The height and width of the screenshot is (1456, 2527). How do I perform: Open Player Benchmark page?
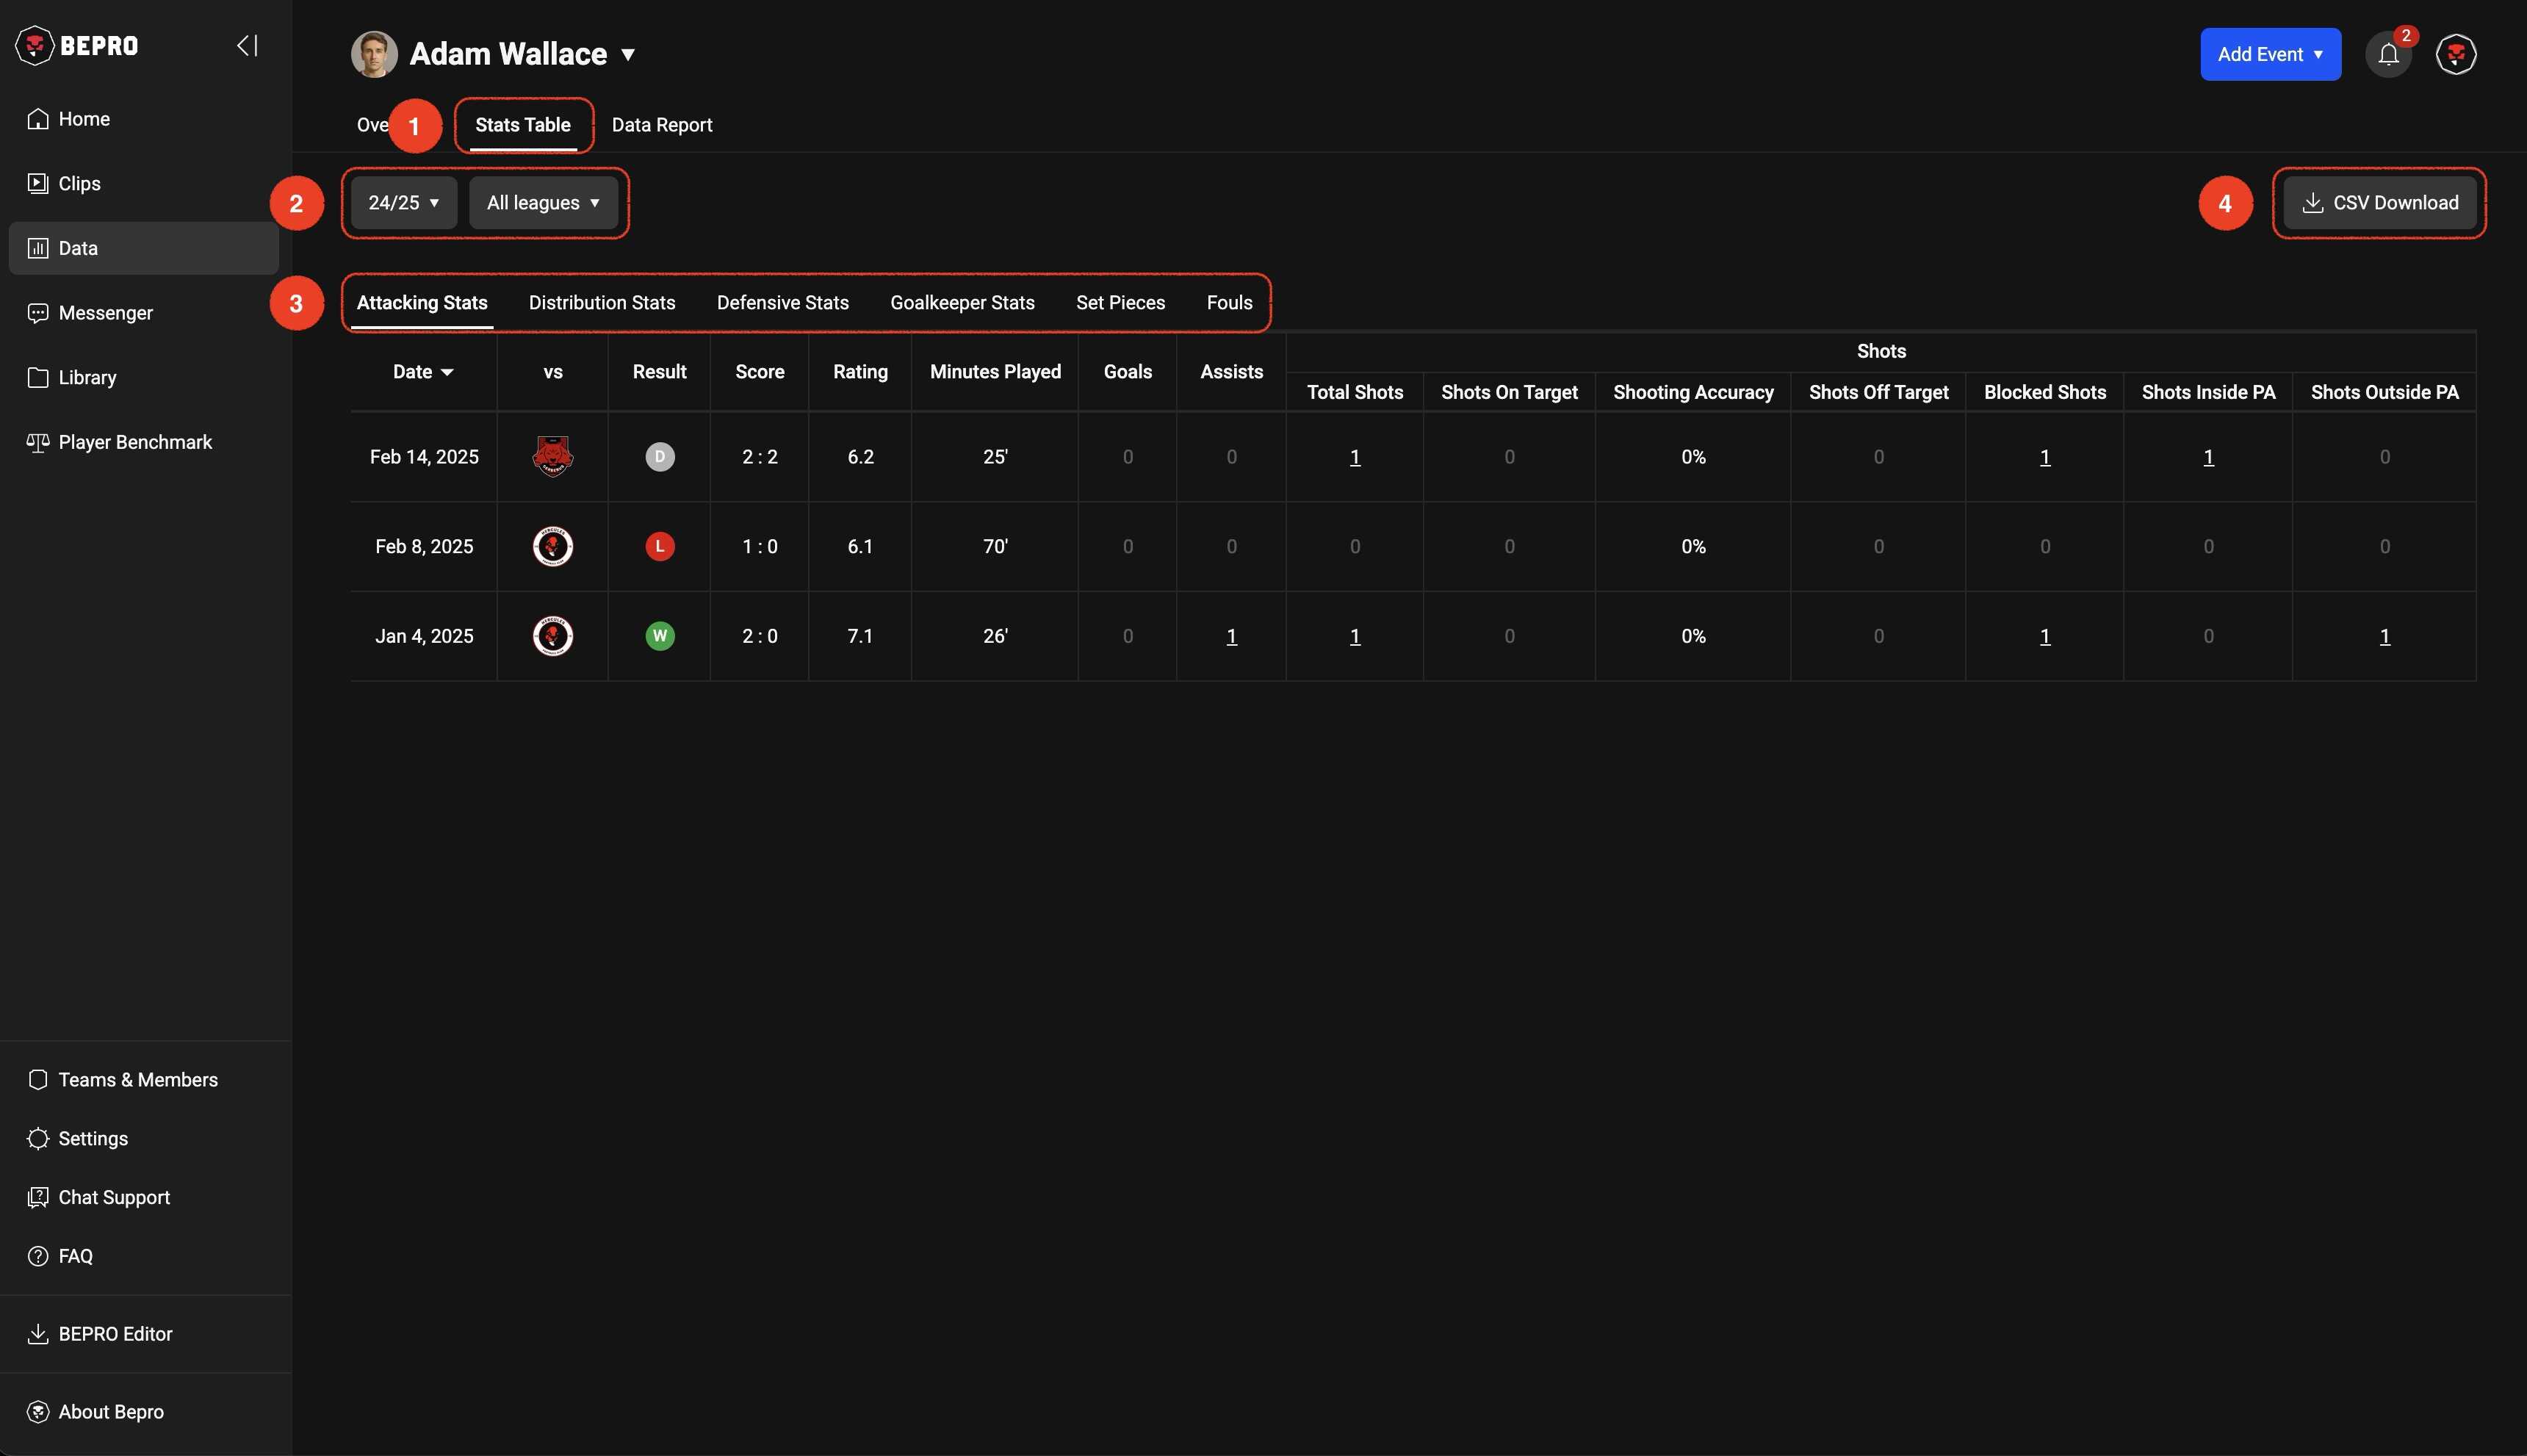pos(135,442)
